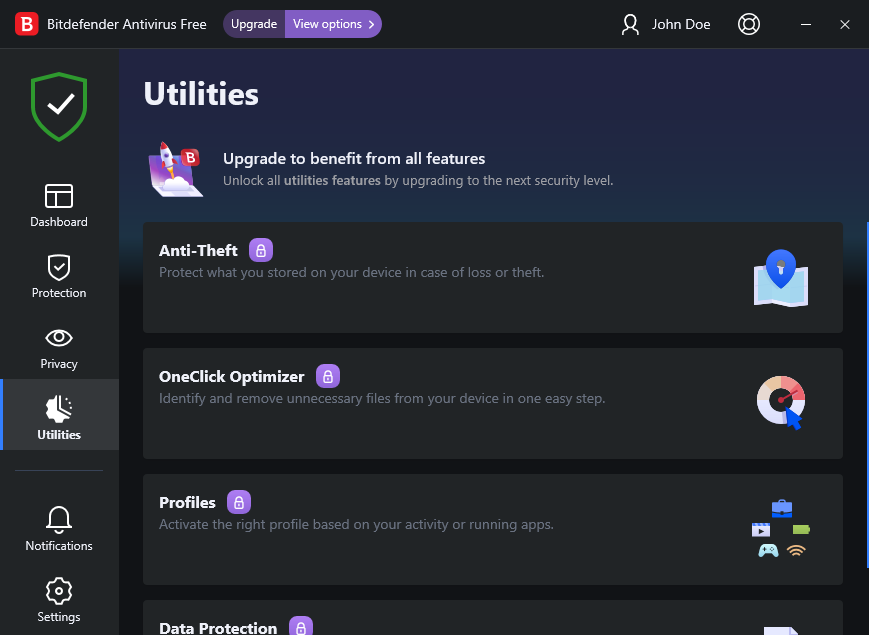
Task: Click the OneClick Optimizer lock badge
Action: point(328,376)
